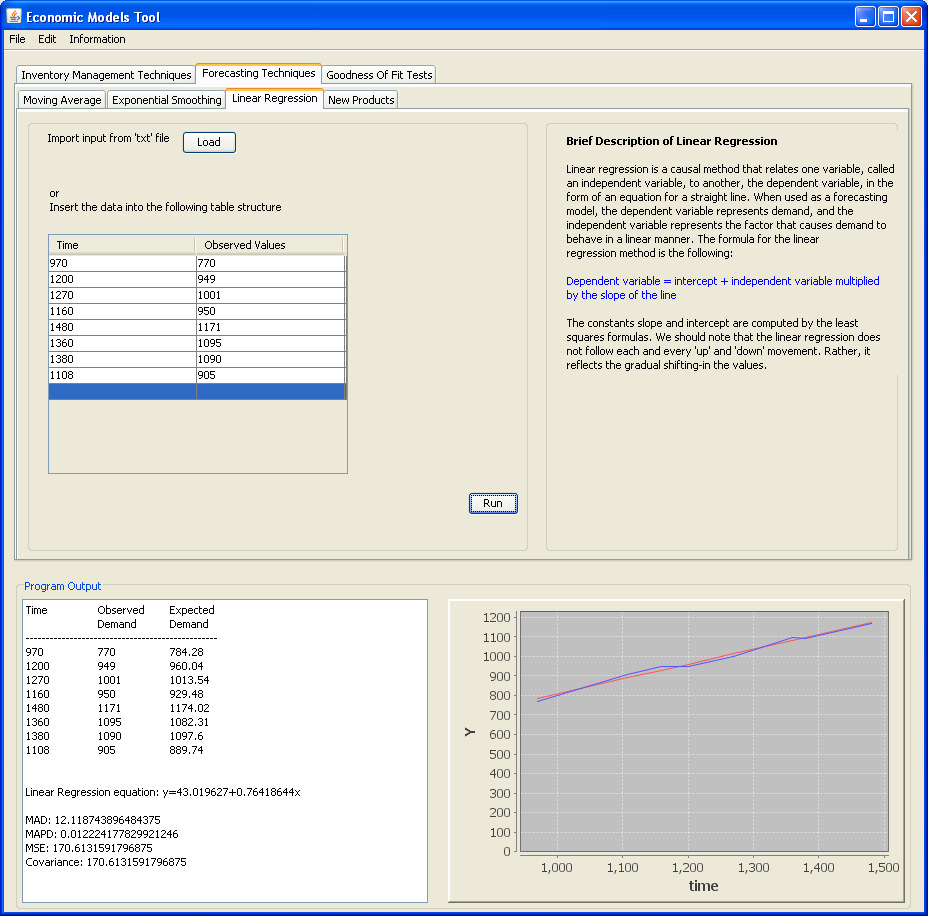Select the Time cell containing 1360
Screen dimensions: 928x916
123,343
